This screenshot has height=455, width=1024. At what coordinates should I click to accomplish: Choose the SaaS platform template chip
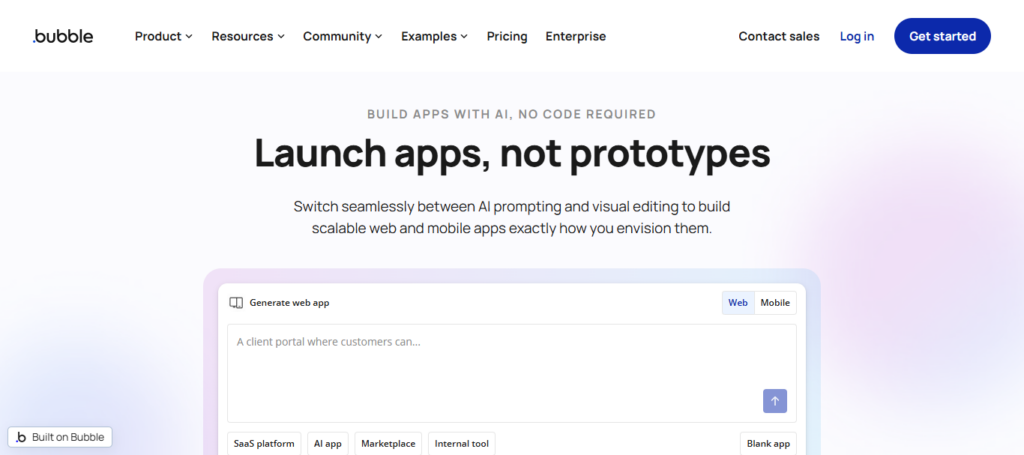click(x=264, y=443)
